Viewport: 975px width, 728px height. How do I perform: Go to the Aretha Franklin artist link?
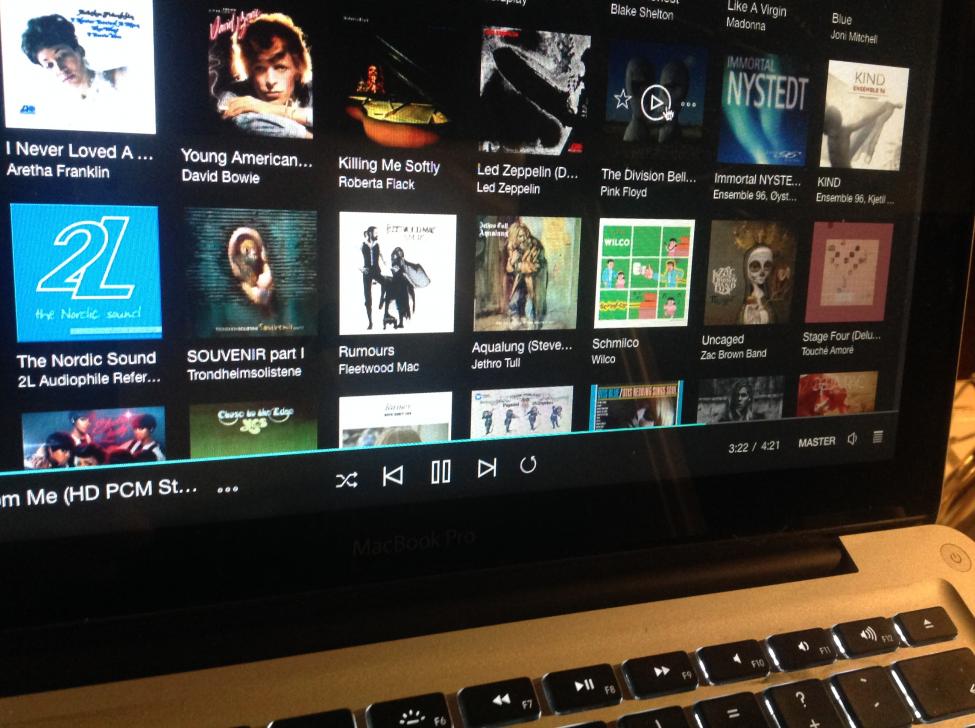[58, 170]
